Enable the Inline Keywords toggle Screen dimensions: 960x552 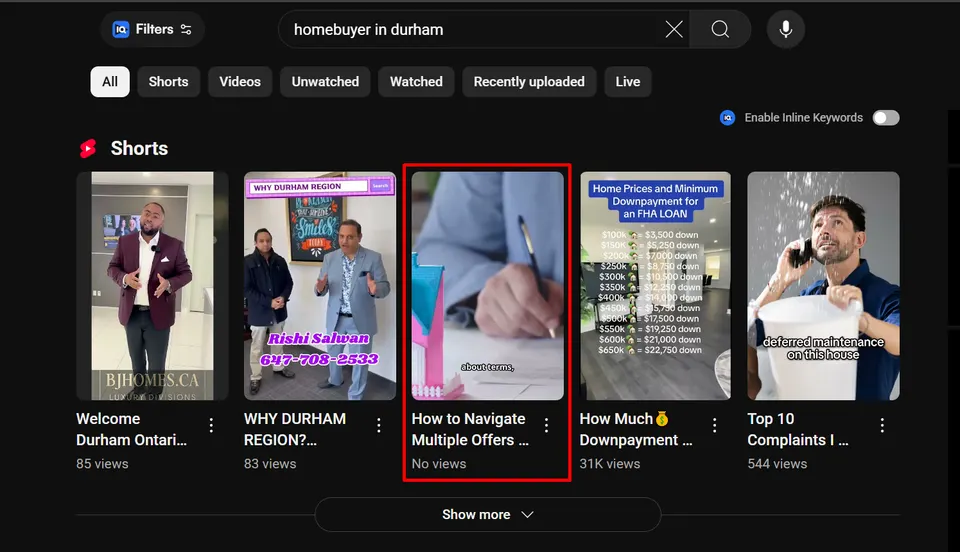pyautogui.click(x=886, y=117)
